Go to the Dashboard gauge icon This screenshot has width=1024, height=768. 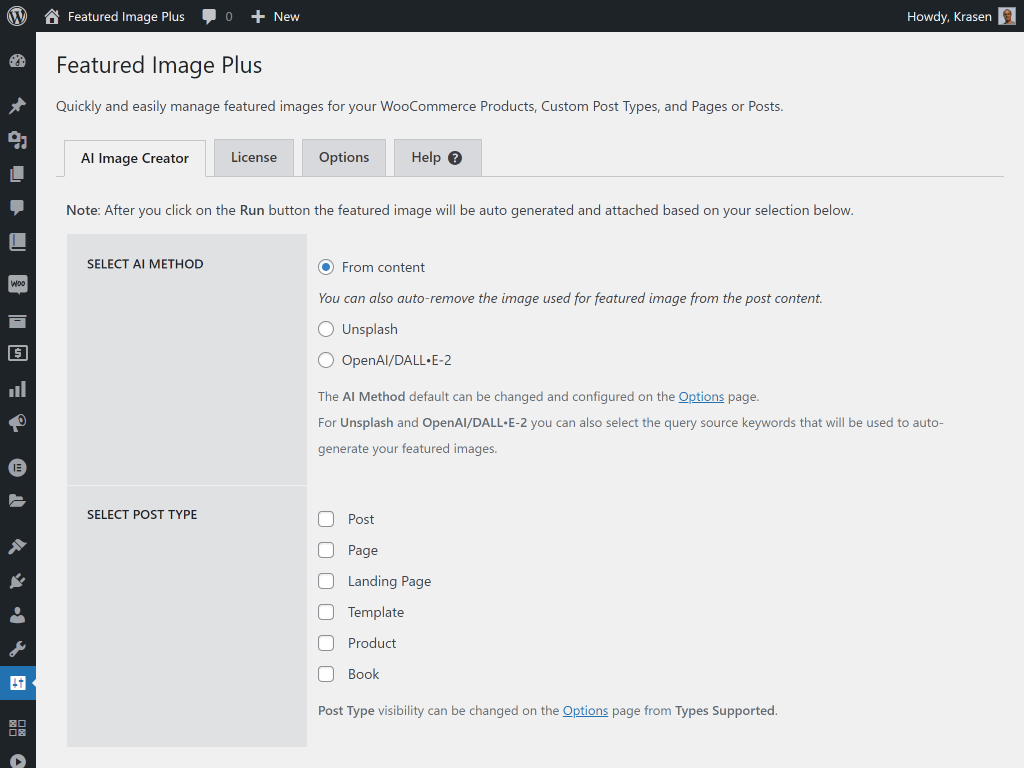pos(18,61)
